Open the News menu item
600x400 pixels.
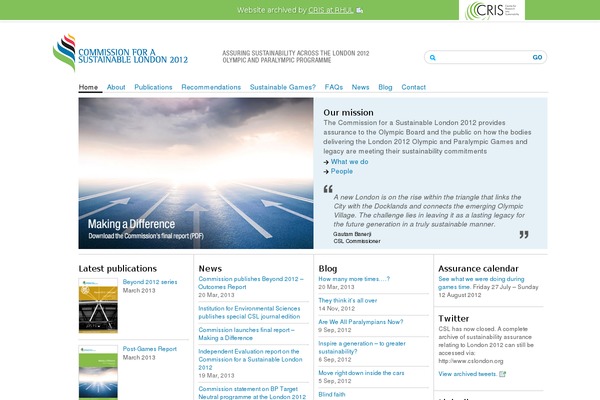click(x=360, y=87)
